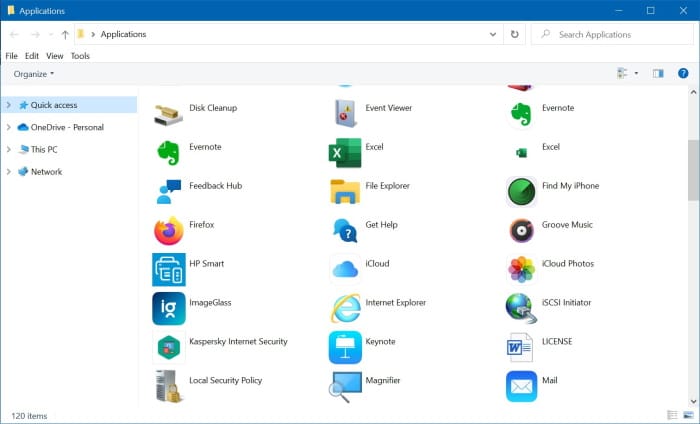Expand the Network tree node

(8, 171)
